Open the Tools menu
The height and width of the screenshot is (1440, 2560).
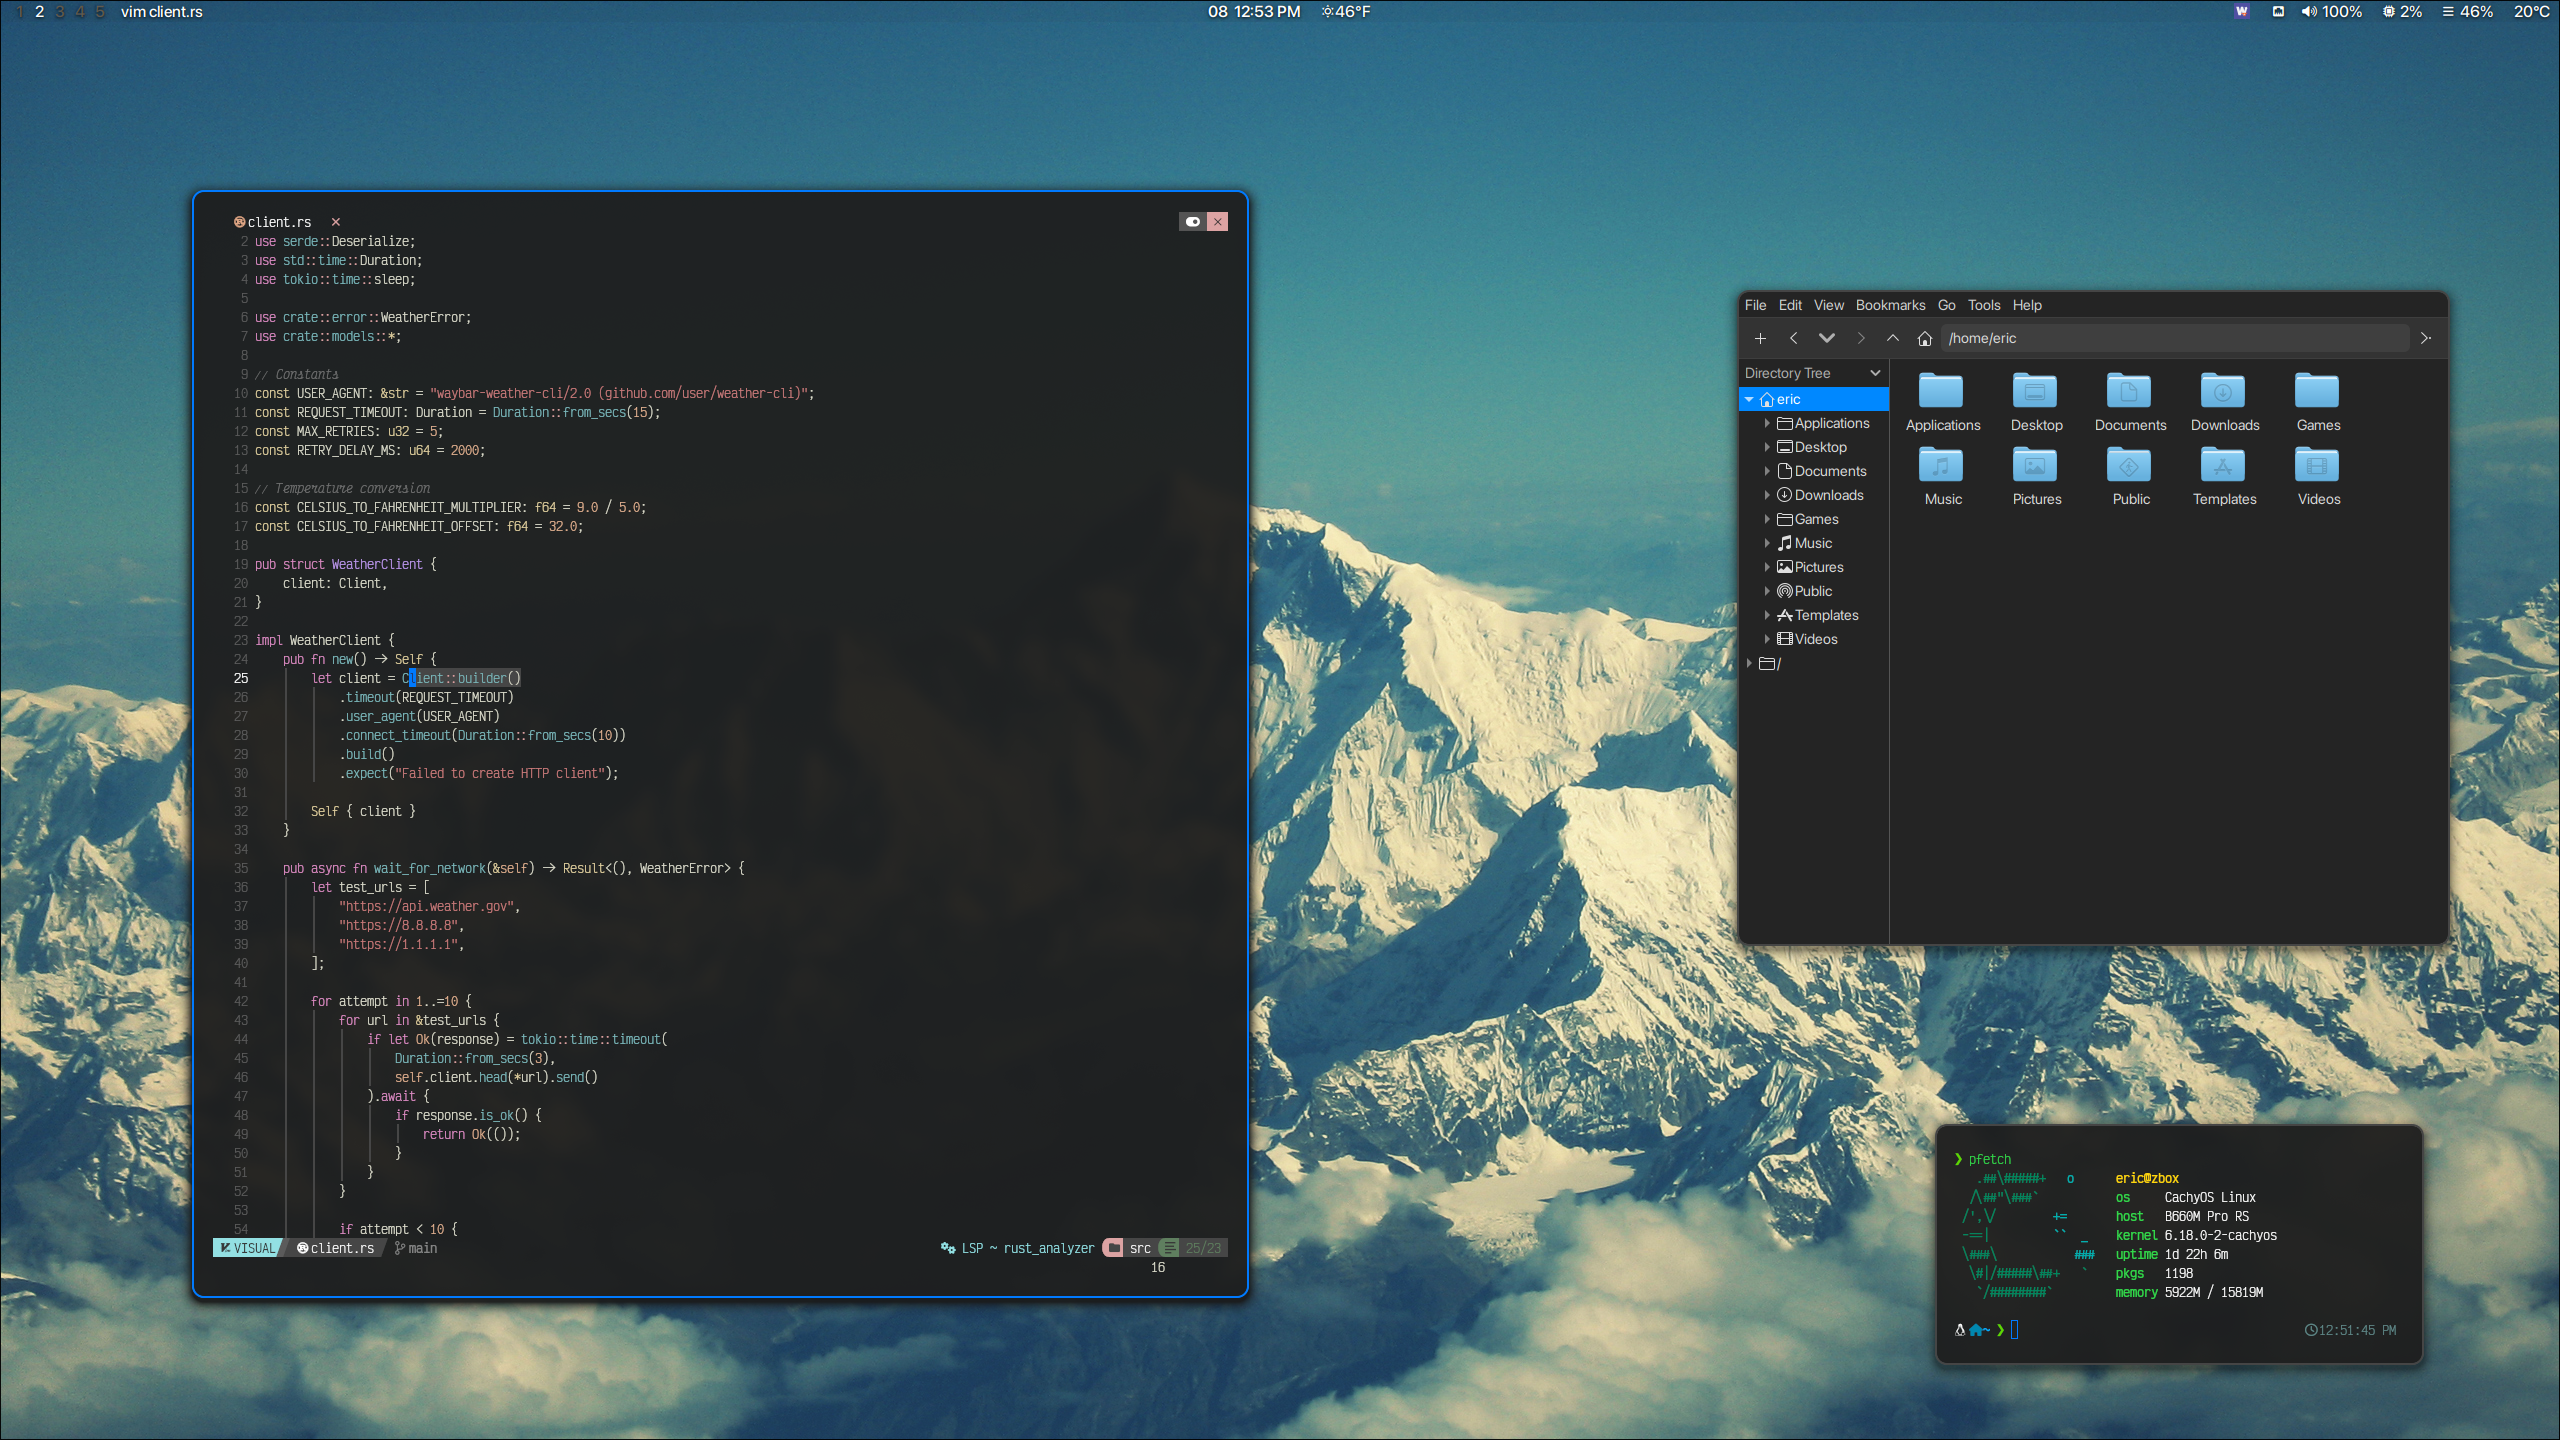point(1983,305)
